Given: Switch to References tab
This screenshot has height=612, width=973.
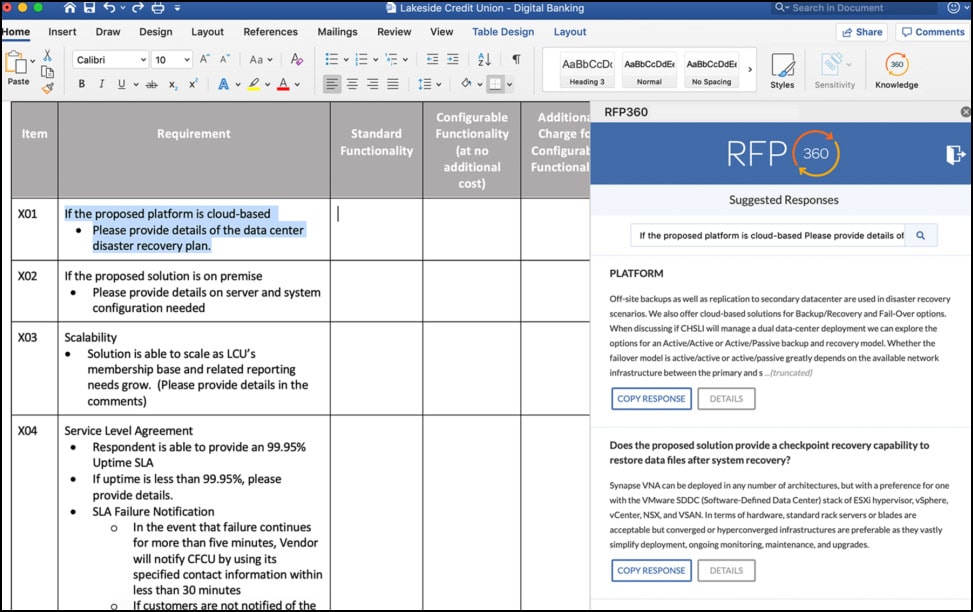Looking at the screenshot, I should coord(271,32).
